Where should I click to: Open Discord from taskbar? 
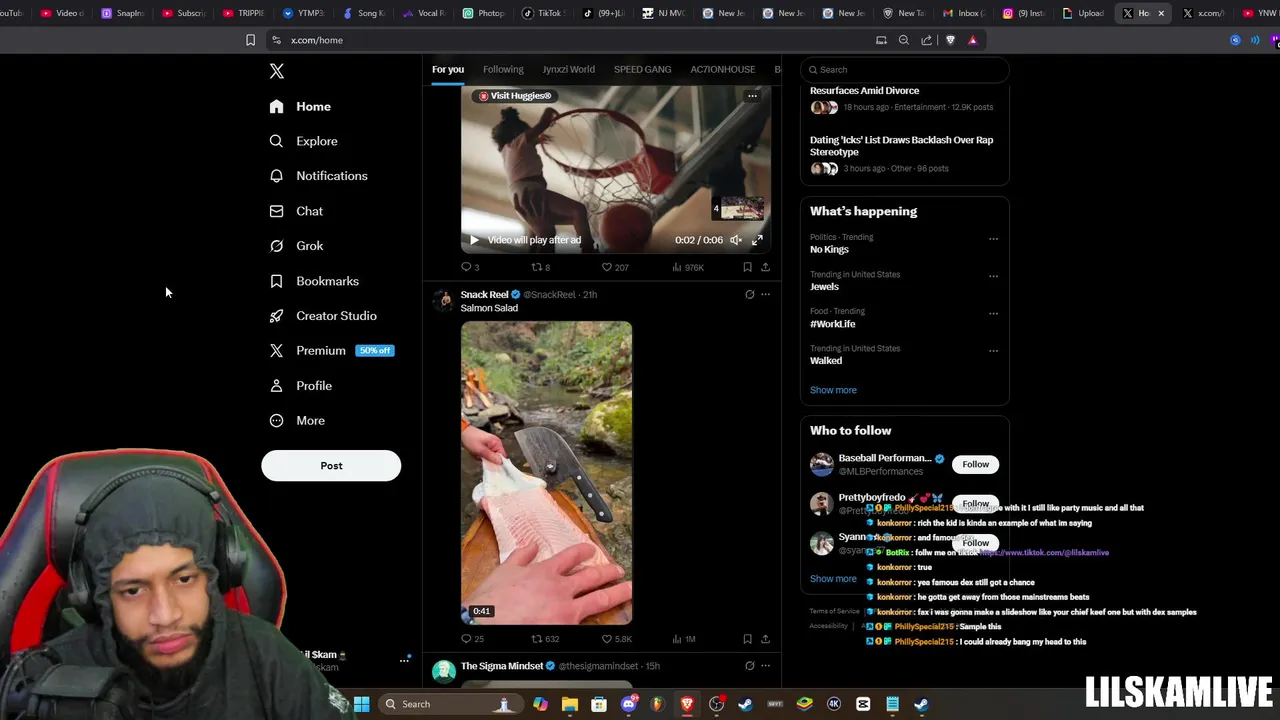pyautogui.click(x=628, y=704)
